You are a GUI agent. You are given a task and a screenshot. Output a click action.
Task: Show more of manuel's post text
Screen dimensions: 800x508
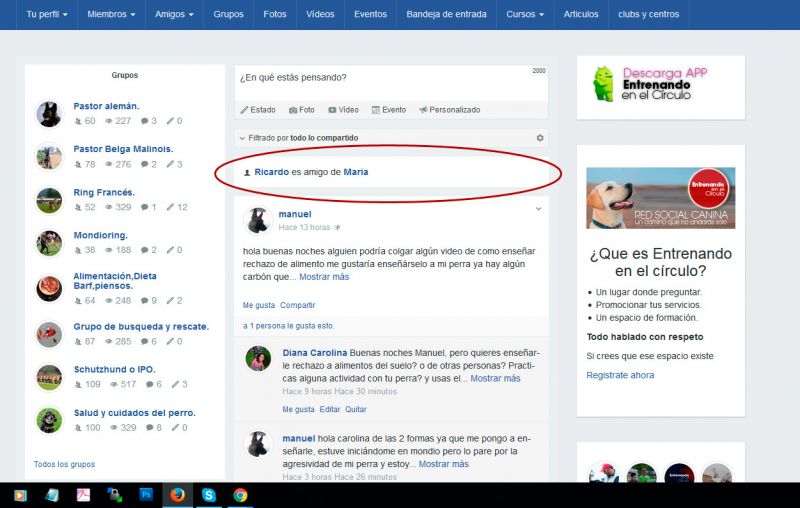pyautogui.click(x=324, y=277)
